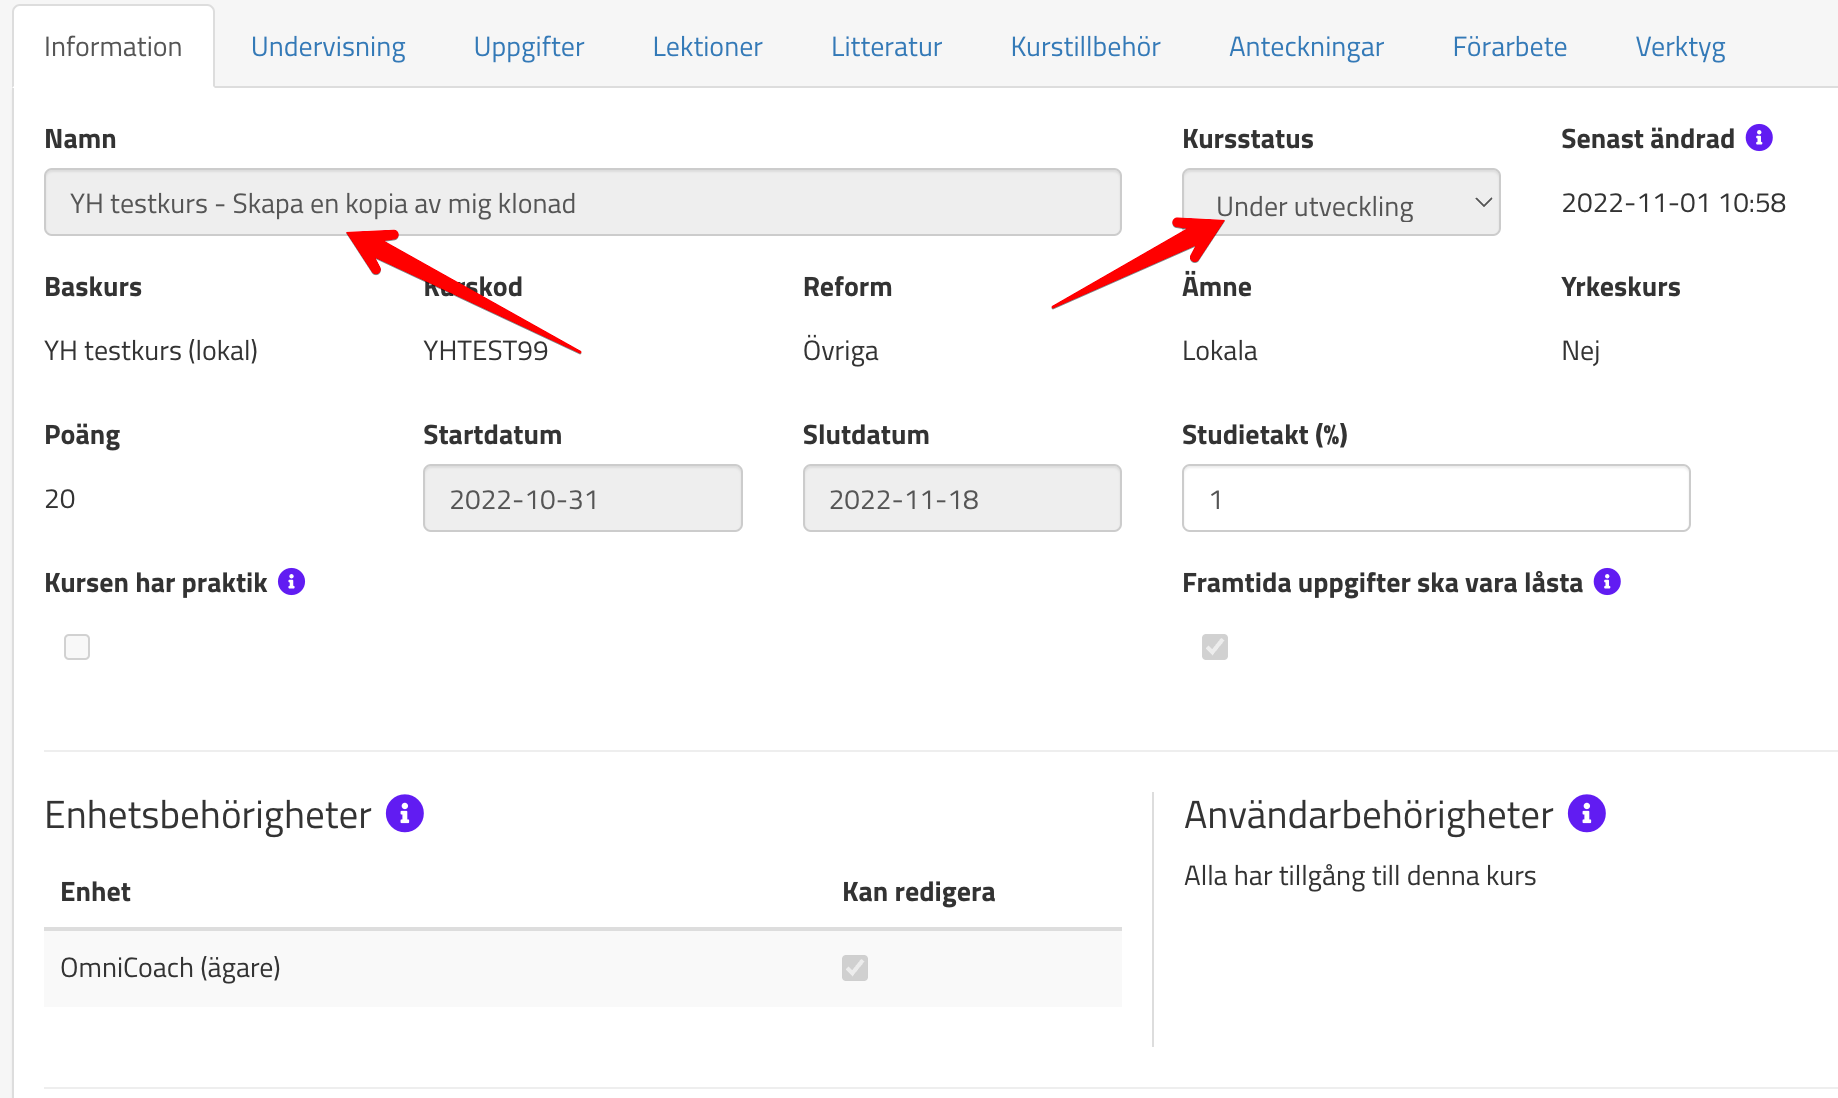Select the Litteratur tab
The height and width of the screenshot is (1098, 1838).
click(x=886, y=47)
